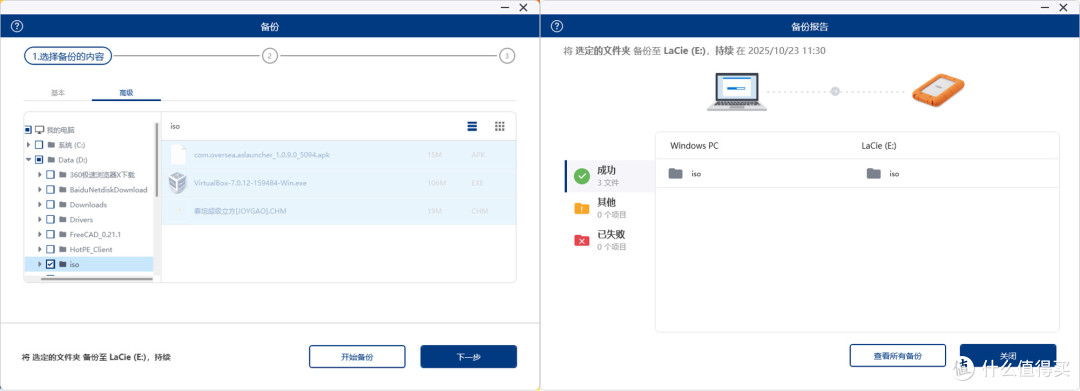The image size is (1080, 391).
Task: Click the red 已失败 folder icon
Action: point(582,240)
